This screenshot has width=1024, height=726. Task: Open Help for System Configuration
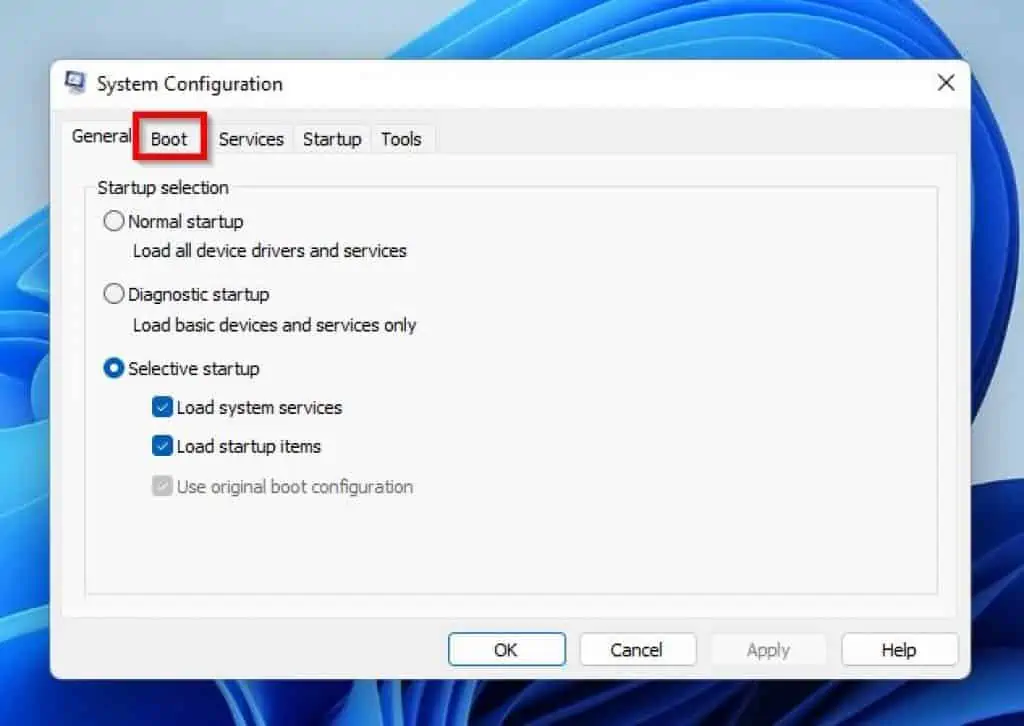[x=899, y=650]
